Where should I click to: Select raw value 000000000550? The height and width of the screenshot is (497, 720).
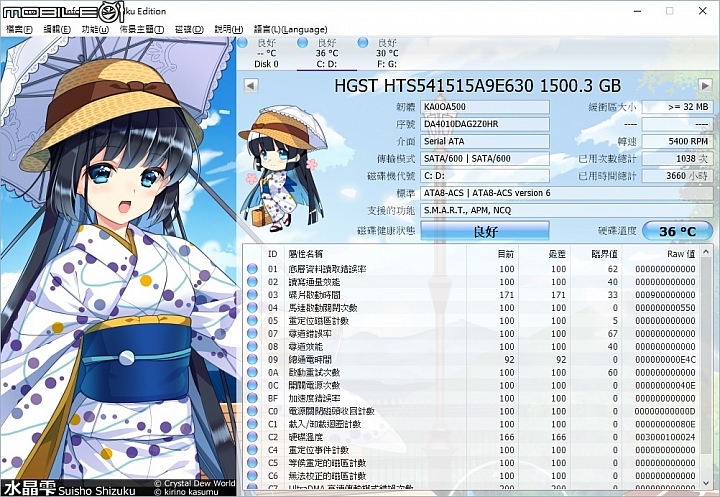(665, 307)
